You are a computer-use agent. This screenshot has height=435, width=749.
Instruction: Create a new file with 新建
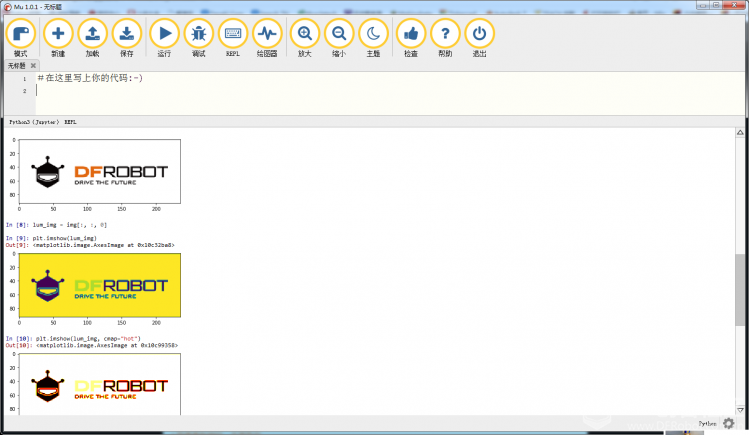pos(58,38)
